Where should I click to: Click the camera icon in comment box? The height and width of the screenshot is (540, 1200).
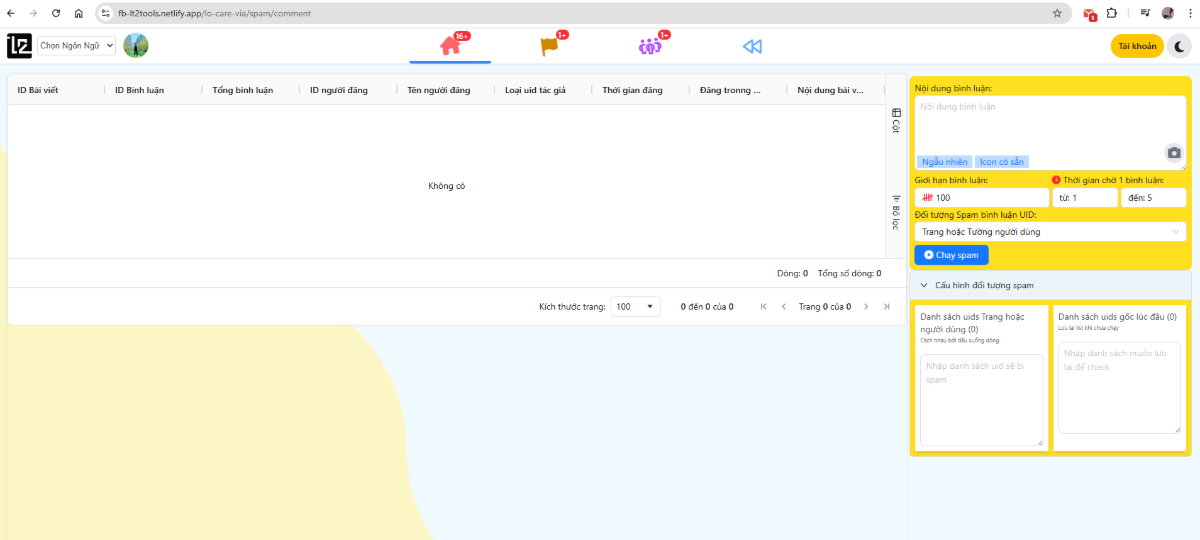1174,153
